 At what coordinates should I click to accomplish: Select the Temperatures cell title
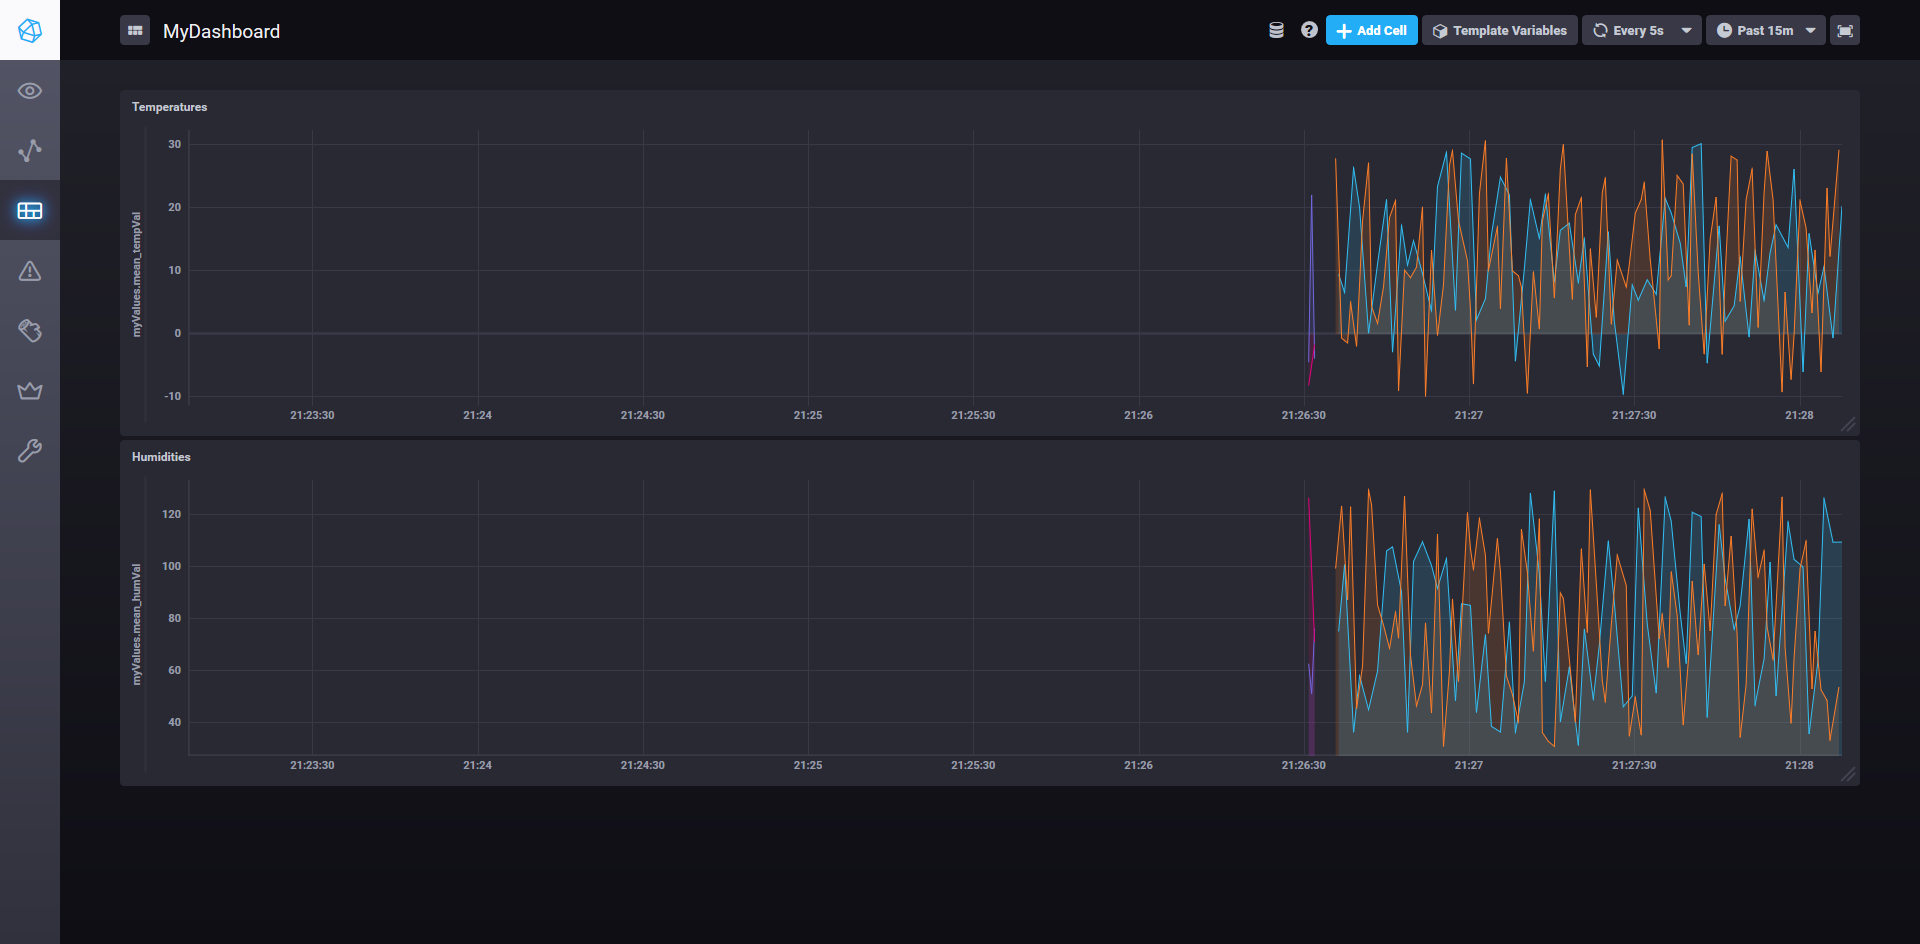(169, 107)
